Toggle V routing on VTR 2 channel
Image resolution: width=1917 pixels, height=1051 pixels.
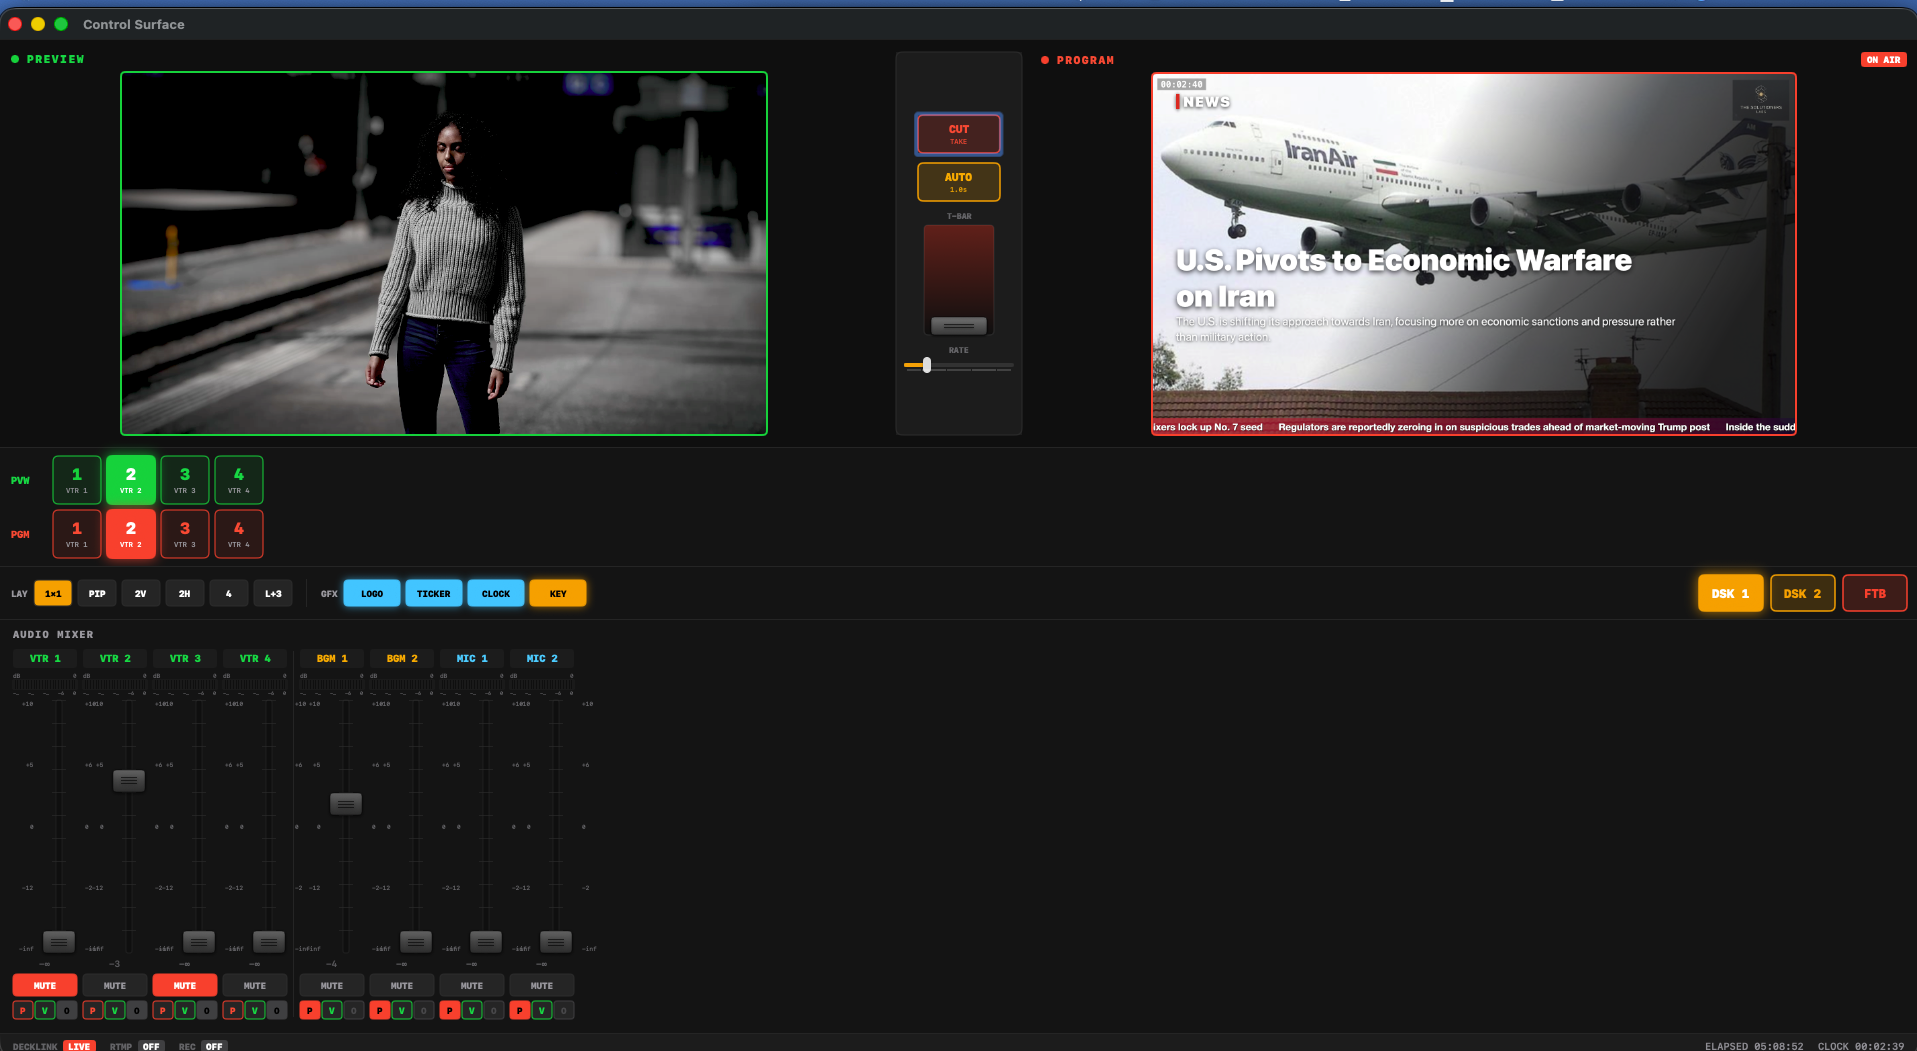[x=115, y=1010]
